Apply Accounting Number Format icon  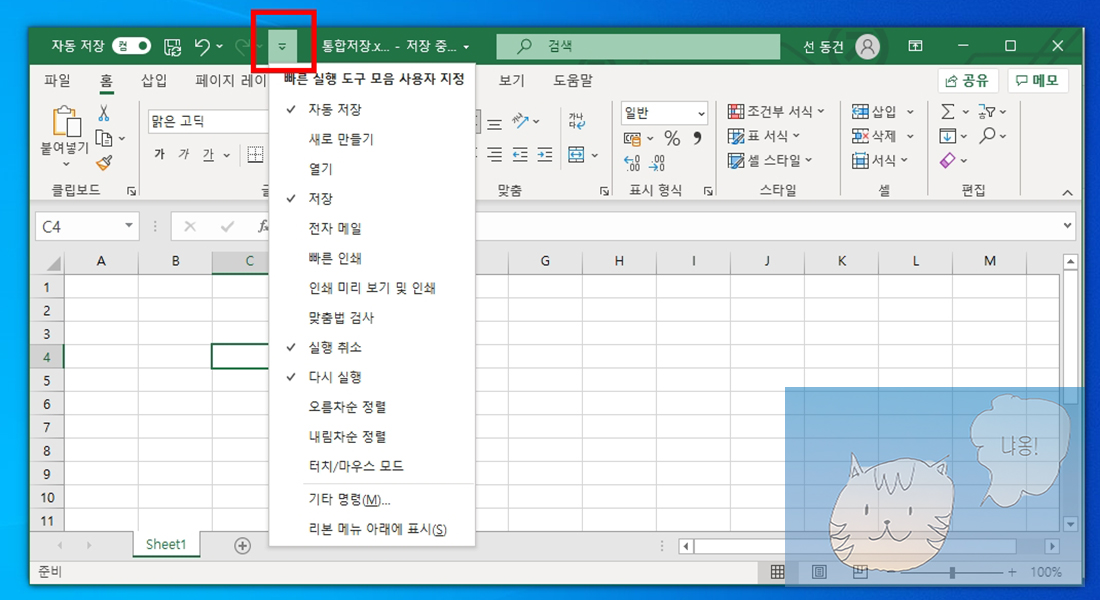point(632,138)
